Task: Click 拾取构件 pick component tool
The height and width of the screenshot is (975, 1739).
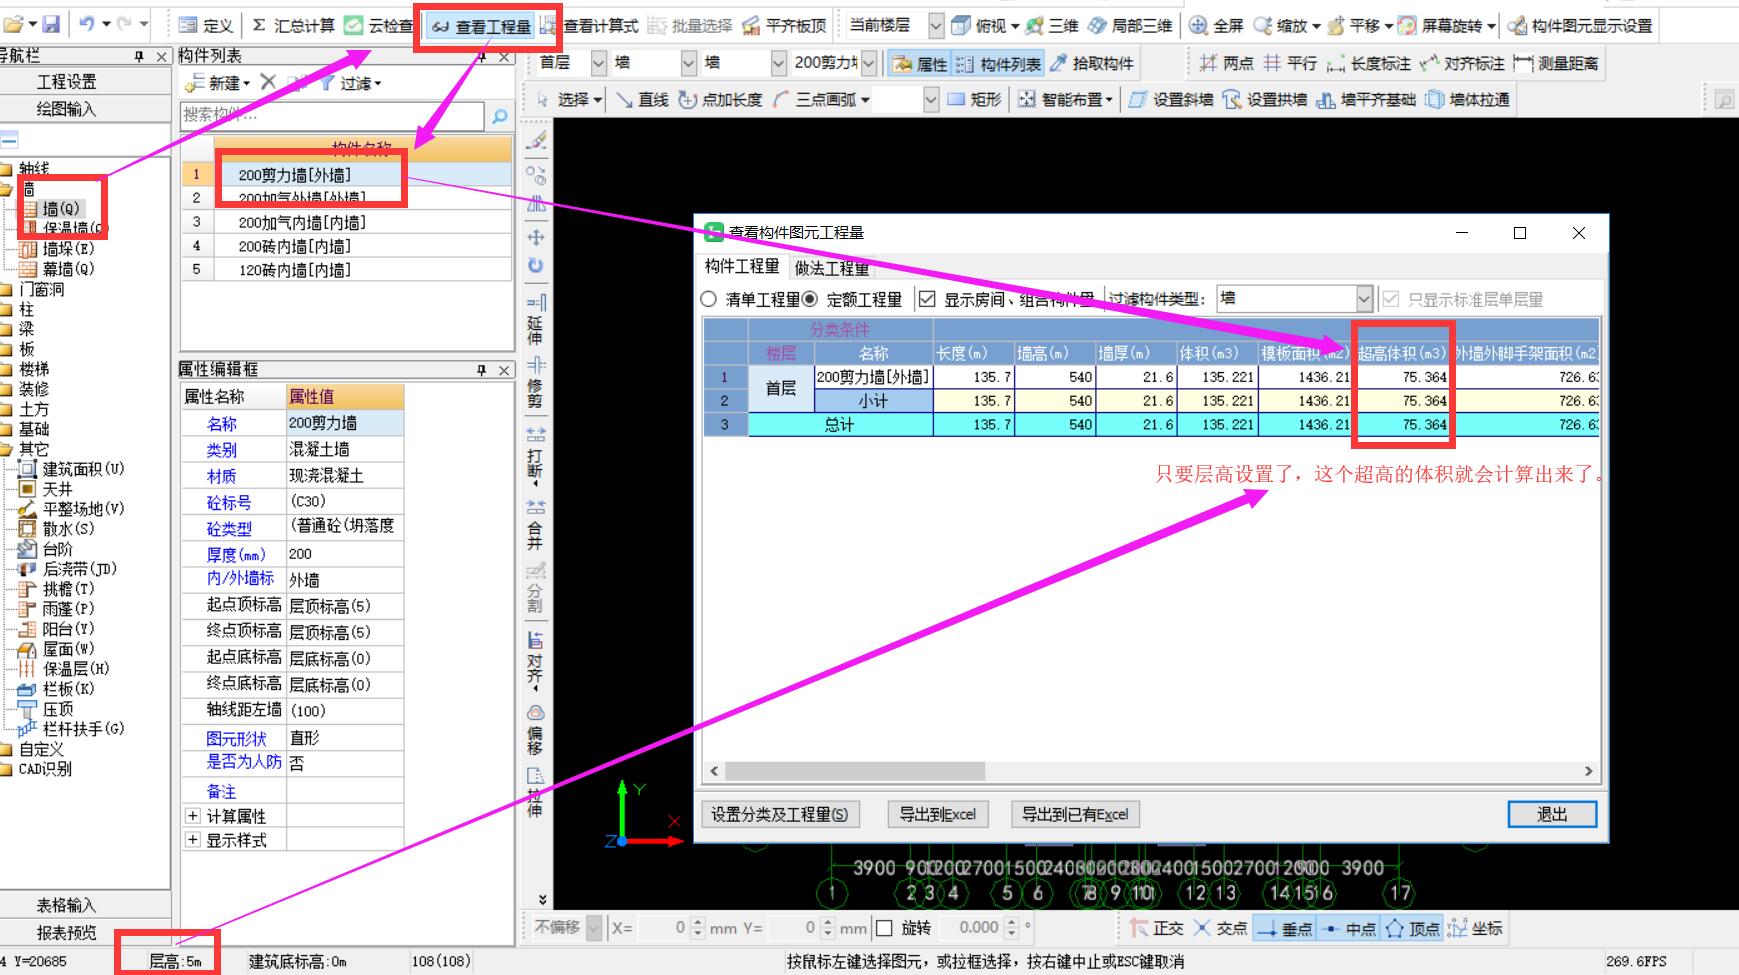Action: click(1093, 63)
